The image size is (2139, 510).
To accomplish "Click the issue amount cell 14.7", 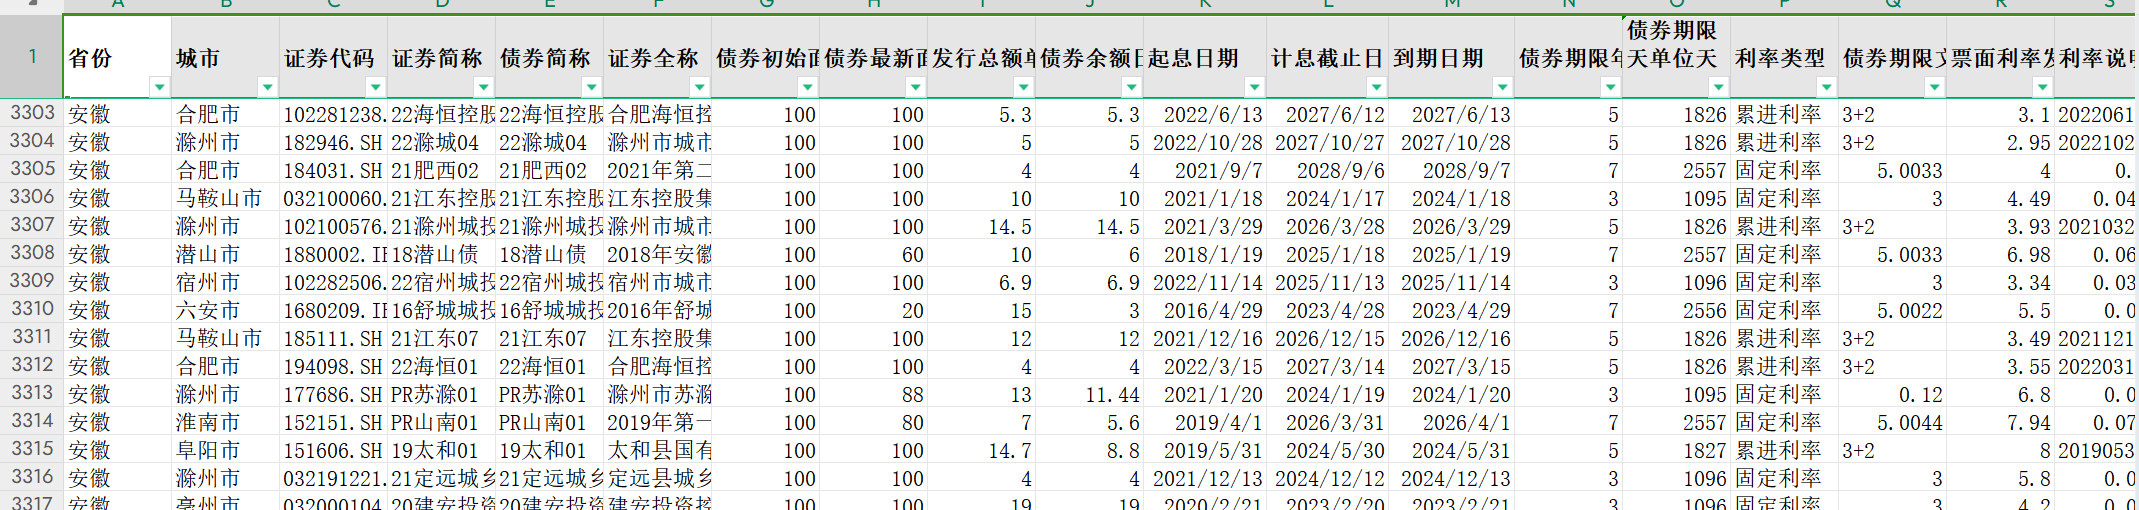I will tap(982, 450).
